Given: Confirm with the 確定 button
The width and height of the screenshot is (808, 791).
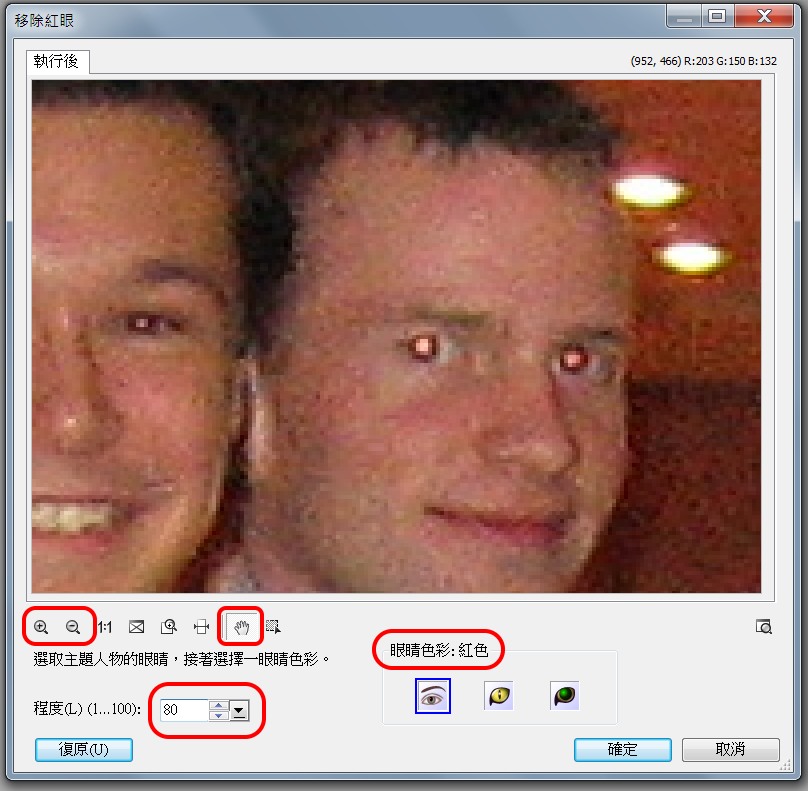Looking at the screenshot, I should tap(622, 750).
